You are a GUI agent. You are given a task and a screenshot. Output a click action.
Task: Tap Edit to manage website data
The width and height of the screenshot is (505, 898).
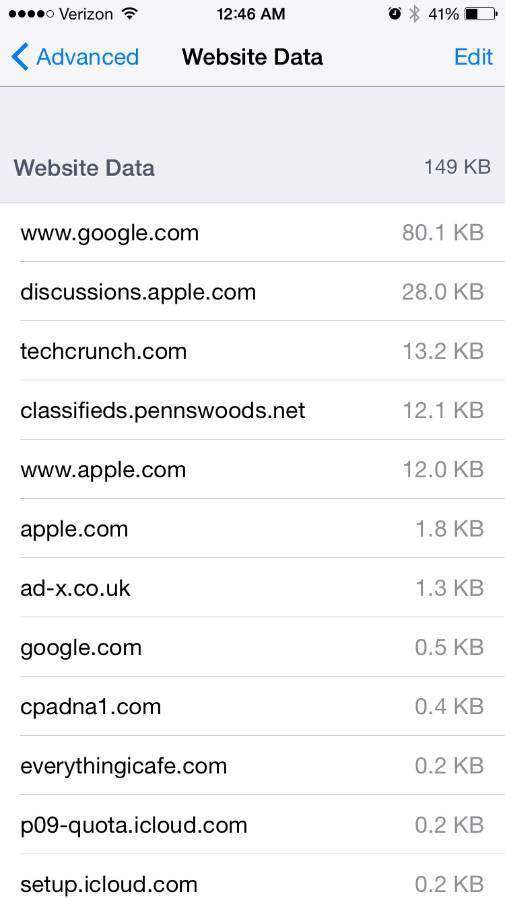(473, 57)
